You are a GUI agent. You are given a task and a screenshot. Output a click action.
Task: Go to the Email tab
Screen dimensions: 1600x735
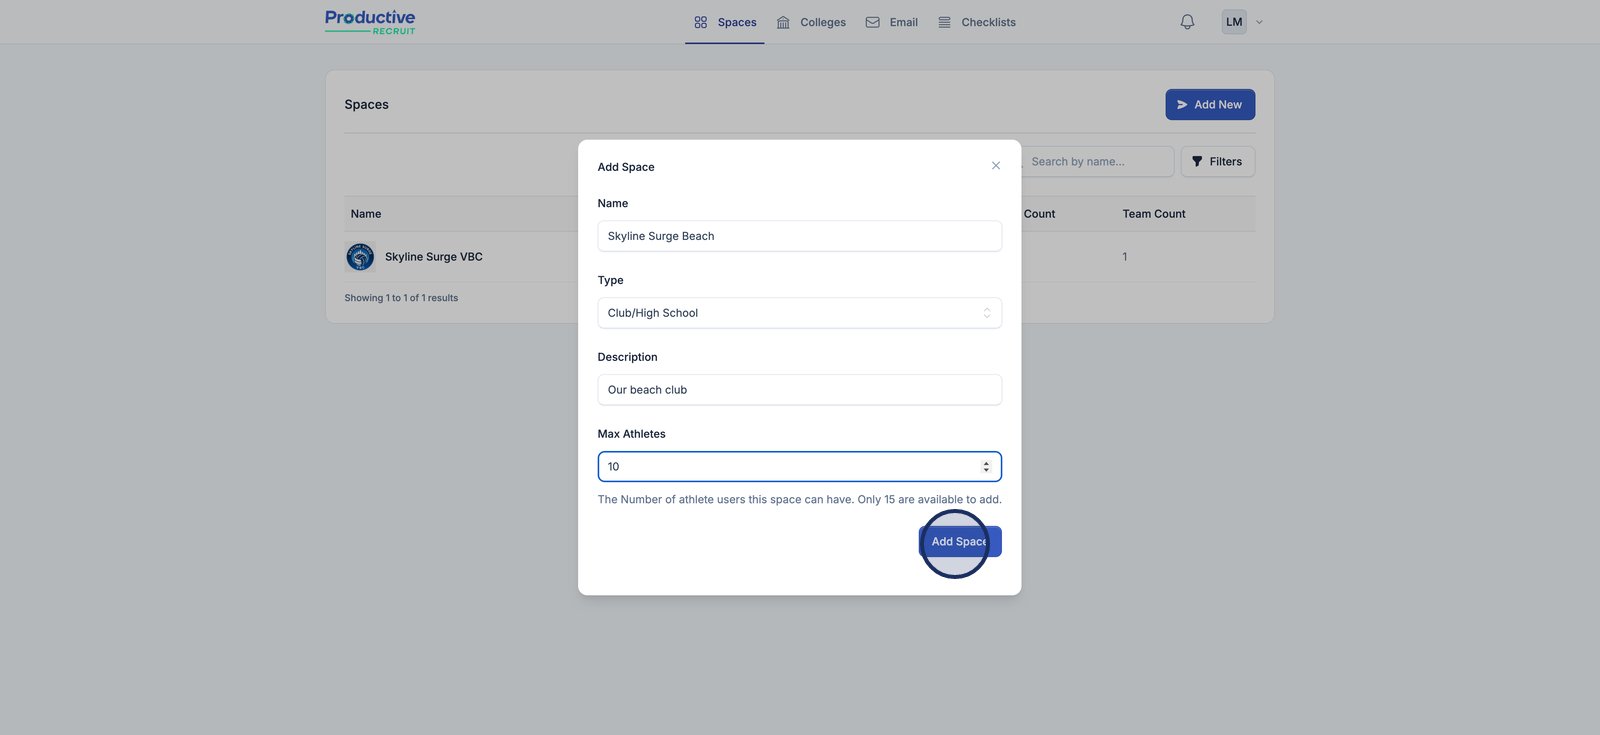click(903, 22)
